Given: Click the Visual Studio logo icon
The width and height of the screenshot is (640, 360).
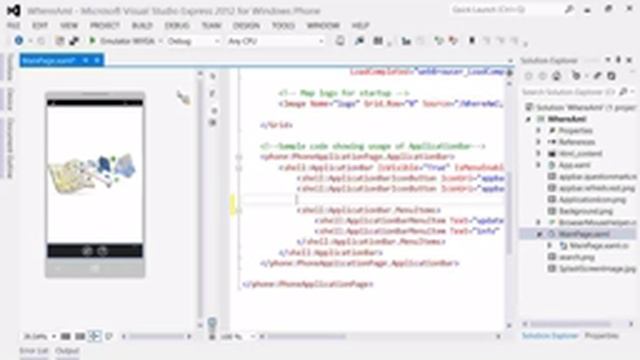Looking at the screenshot, I should point(13,10).
